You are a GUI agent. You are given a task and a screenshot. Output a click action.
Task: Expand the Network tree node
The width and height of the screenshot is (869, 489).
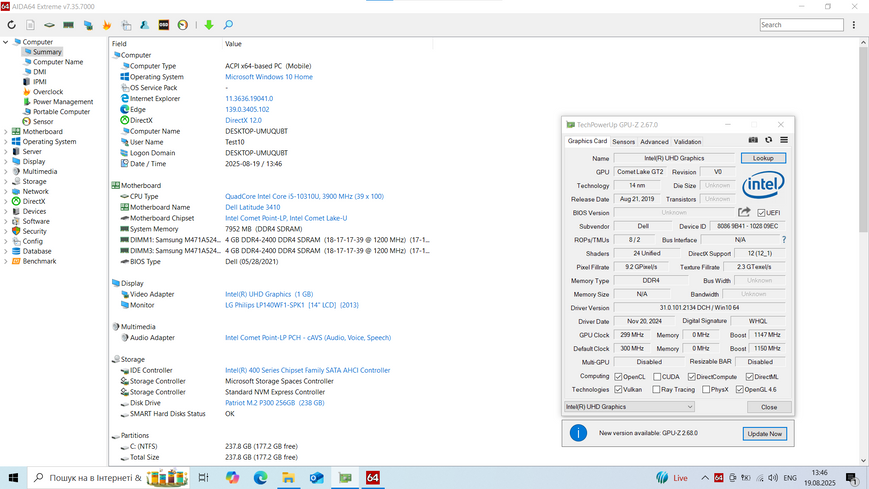click(6, 191)
